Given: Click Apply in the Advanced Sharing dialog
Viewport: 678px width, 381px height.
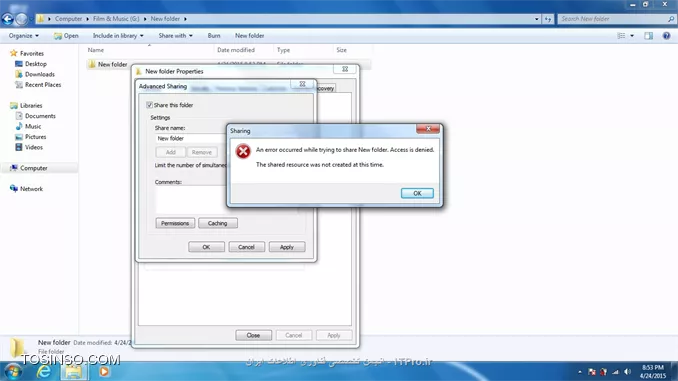Looking at the screenshot, I should click(x=287, y=247).
